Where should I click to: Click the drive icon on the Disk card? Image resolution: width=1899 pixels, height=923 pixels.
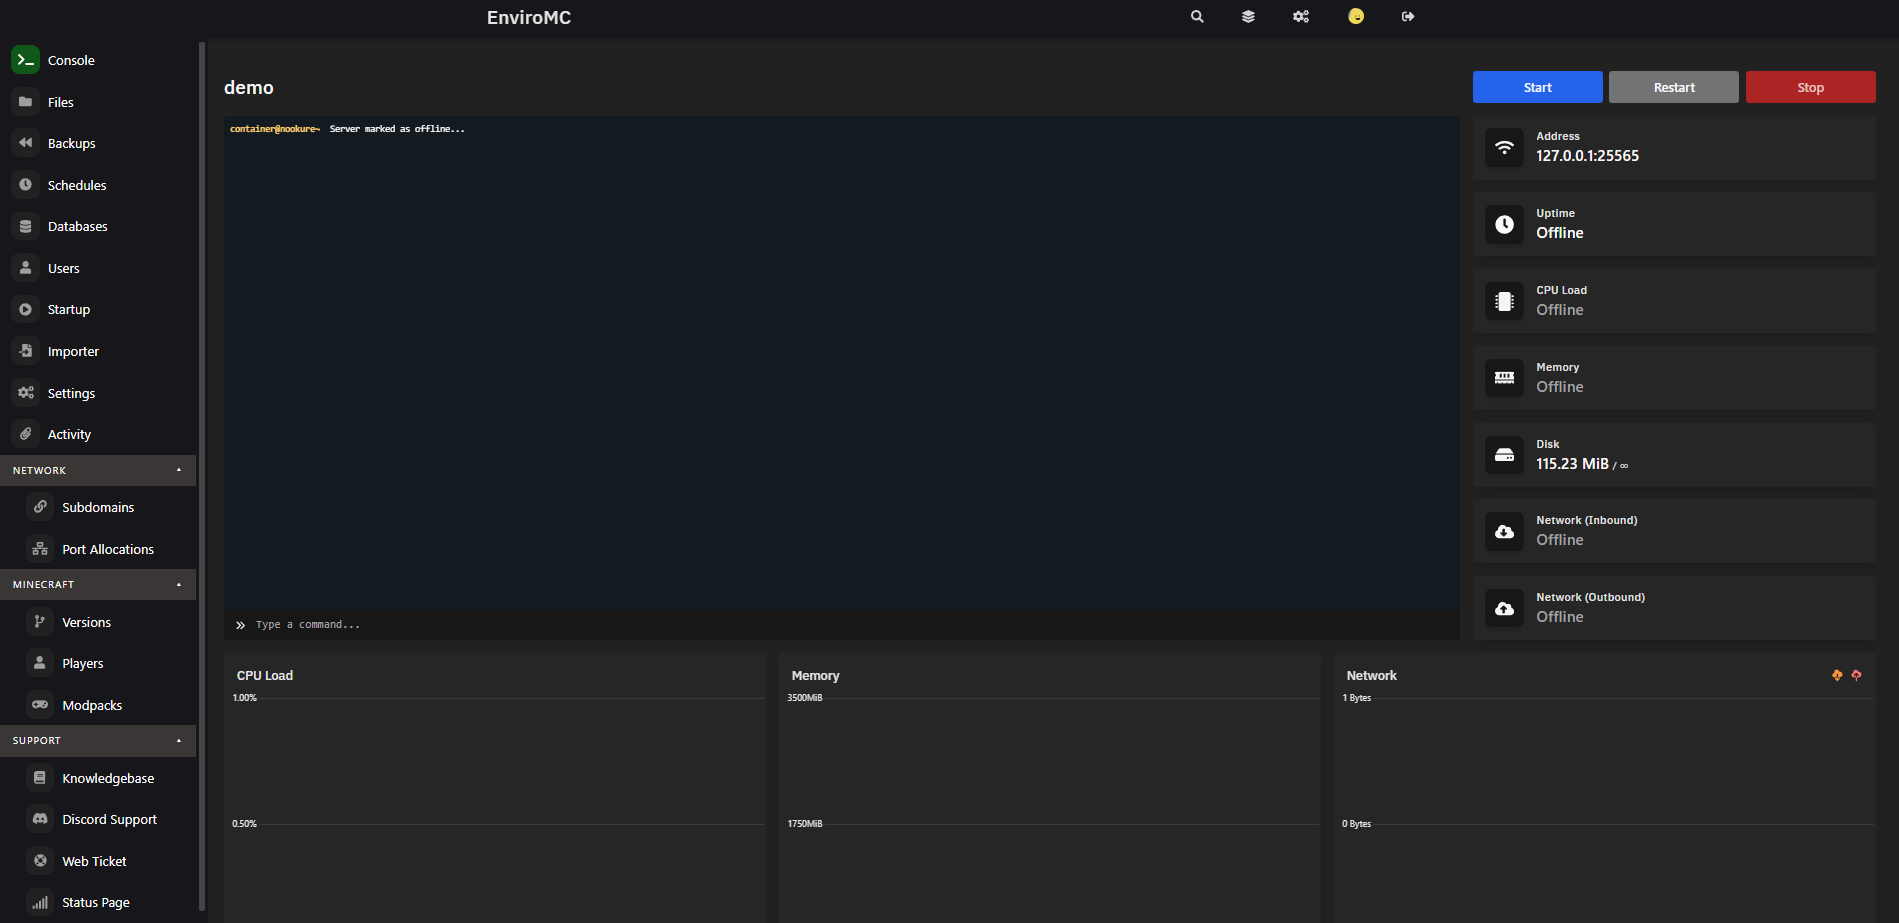pyautogui.click(x=1504, y=455)
